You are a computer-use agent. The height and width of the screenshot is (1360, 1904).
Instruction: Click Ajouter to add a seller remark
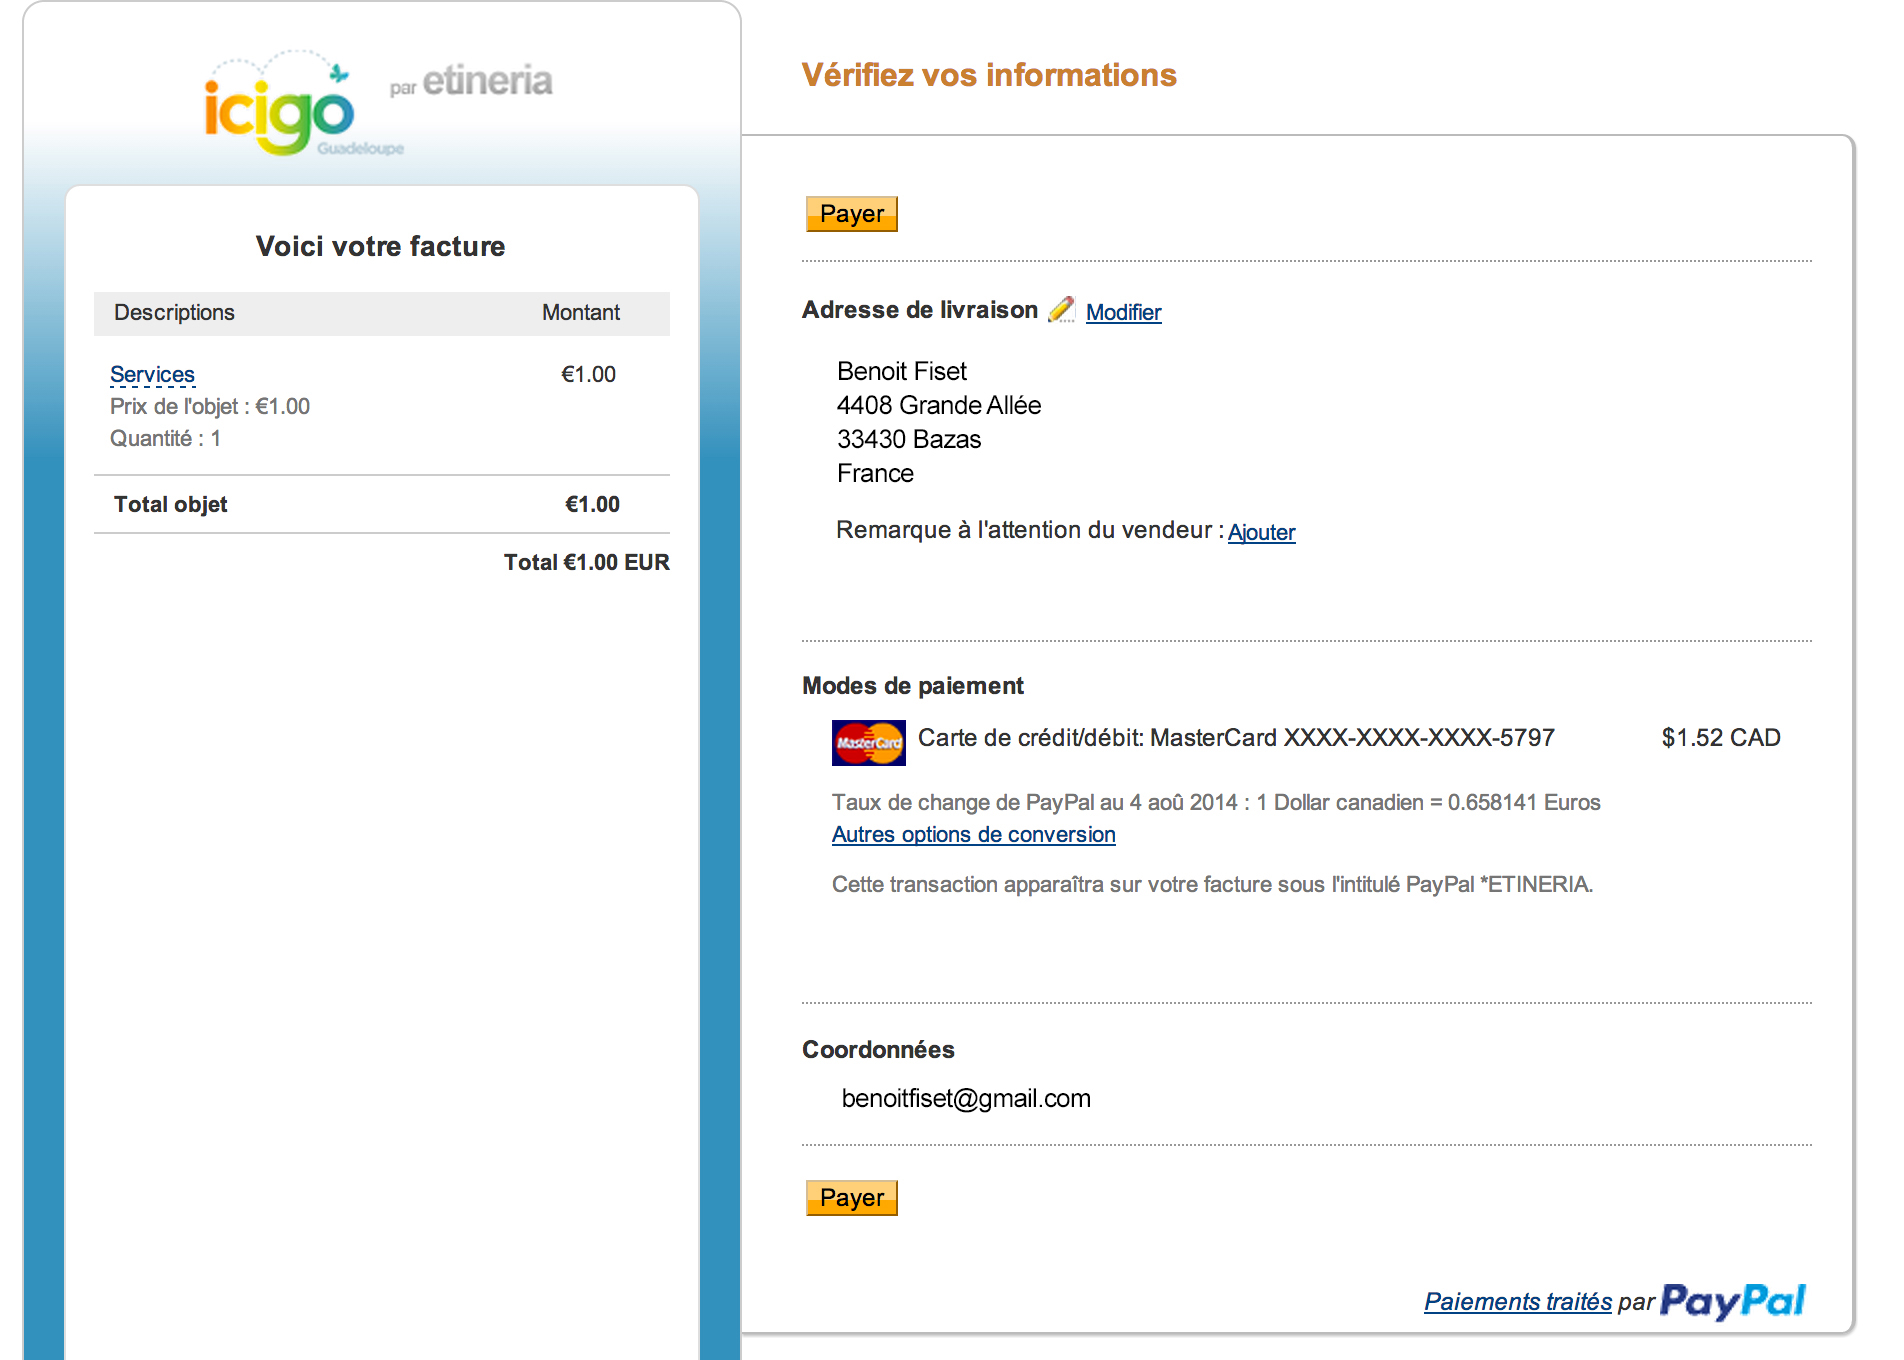[x=1261, y=532]
